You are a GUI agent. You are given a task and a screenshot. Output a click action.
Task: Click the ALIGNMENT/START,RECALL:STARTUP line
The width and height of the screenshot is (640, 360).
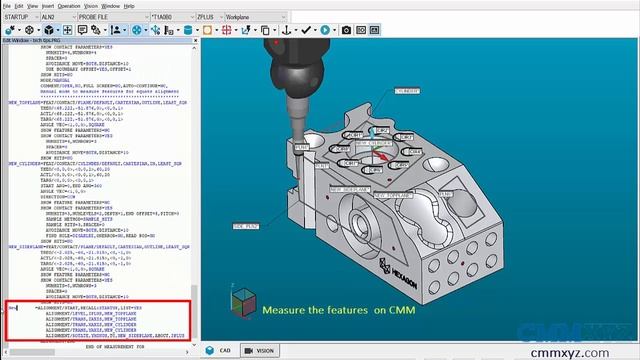click(x=89, y=308)
